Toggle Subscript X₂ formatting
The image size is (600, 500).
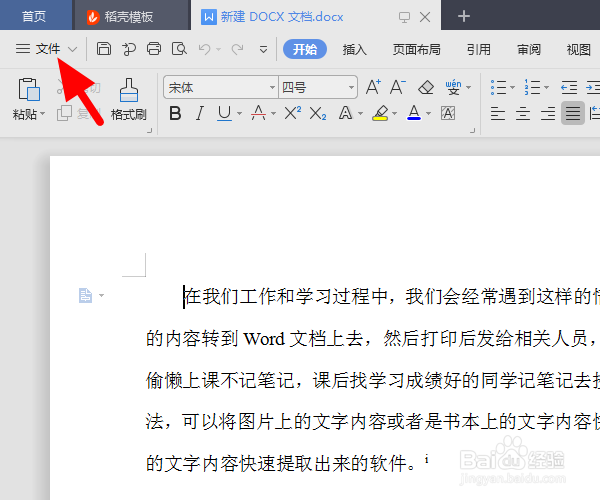click(318, 113)
